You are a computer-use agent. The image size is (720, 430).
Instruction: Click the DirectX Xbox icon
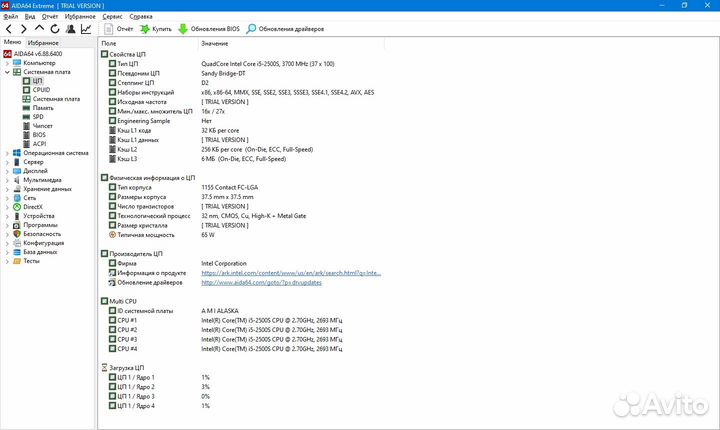[17, 207]
